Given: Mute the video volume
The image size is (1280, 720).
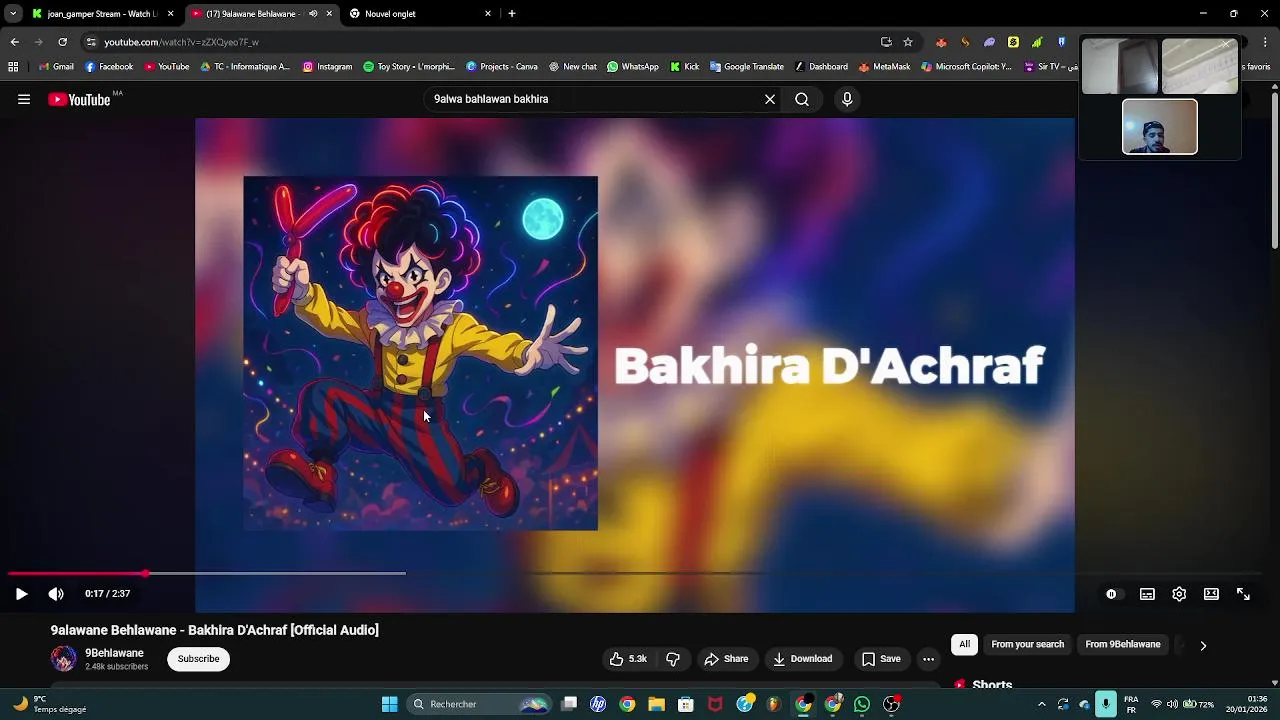Looking at the screenshot, I should [x=56, y=594].
